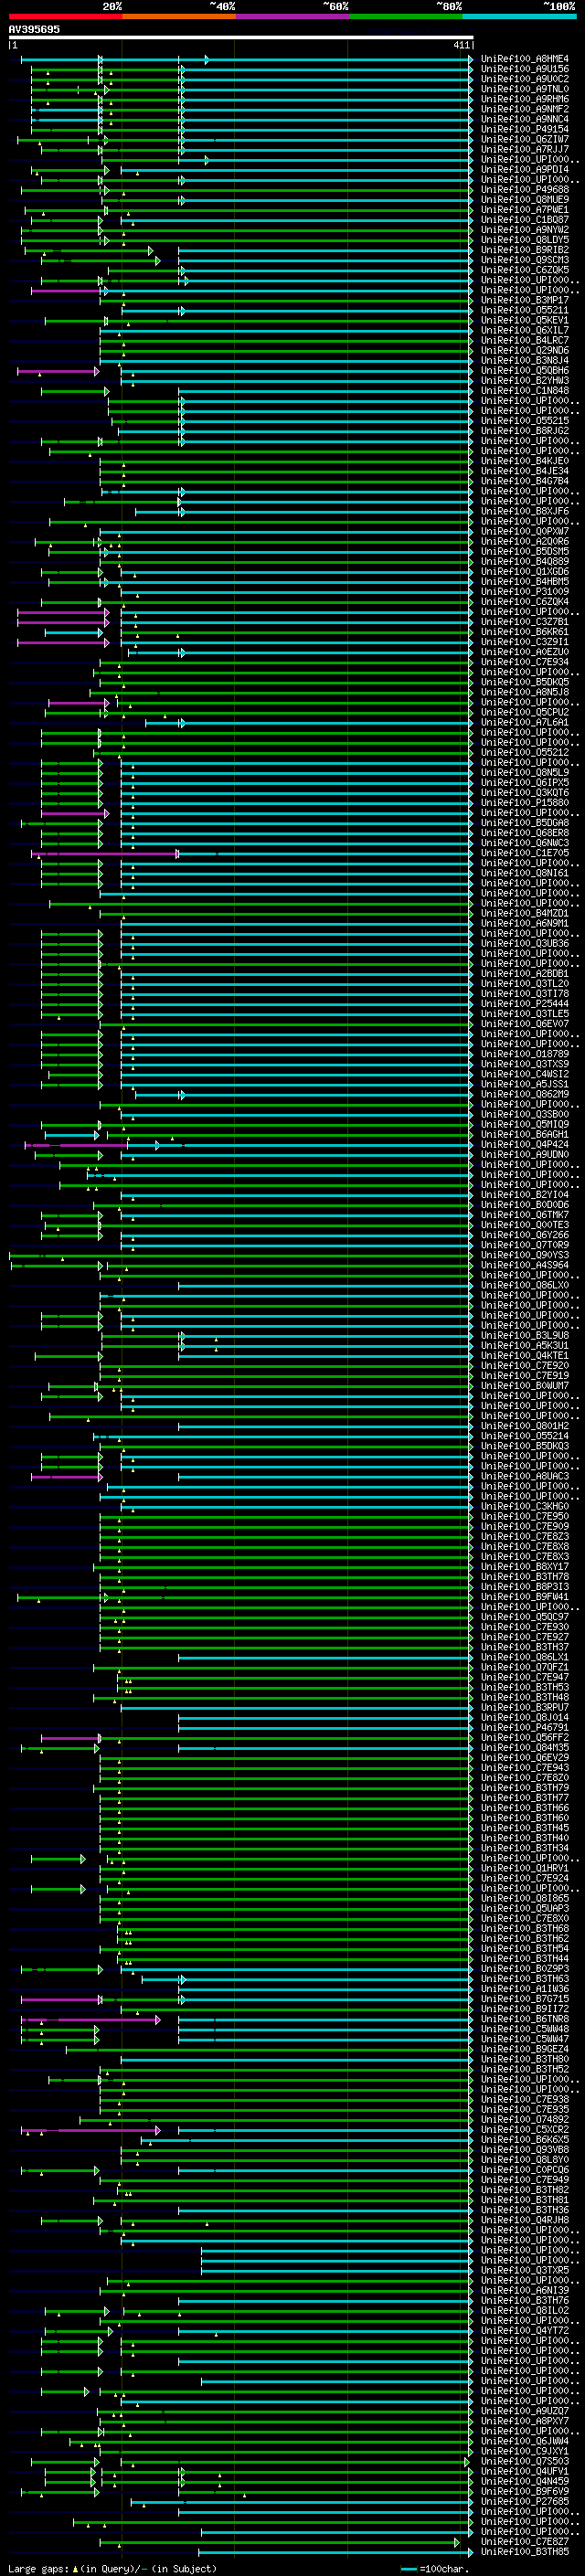Open hit UniRef100_C1N848
Image resolution: width=585 pixels, height=2576 pixels.
(525, 391)
